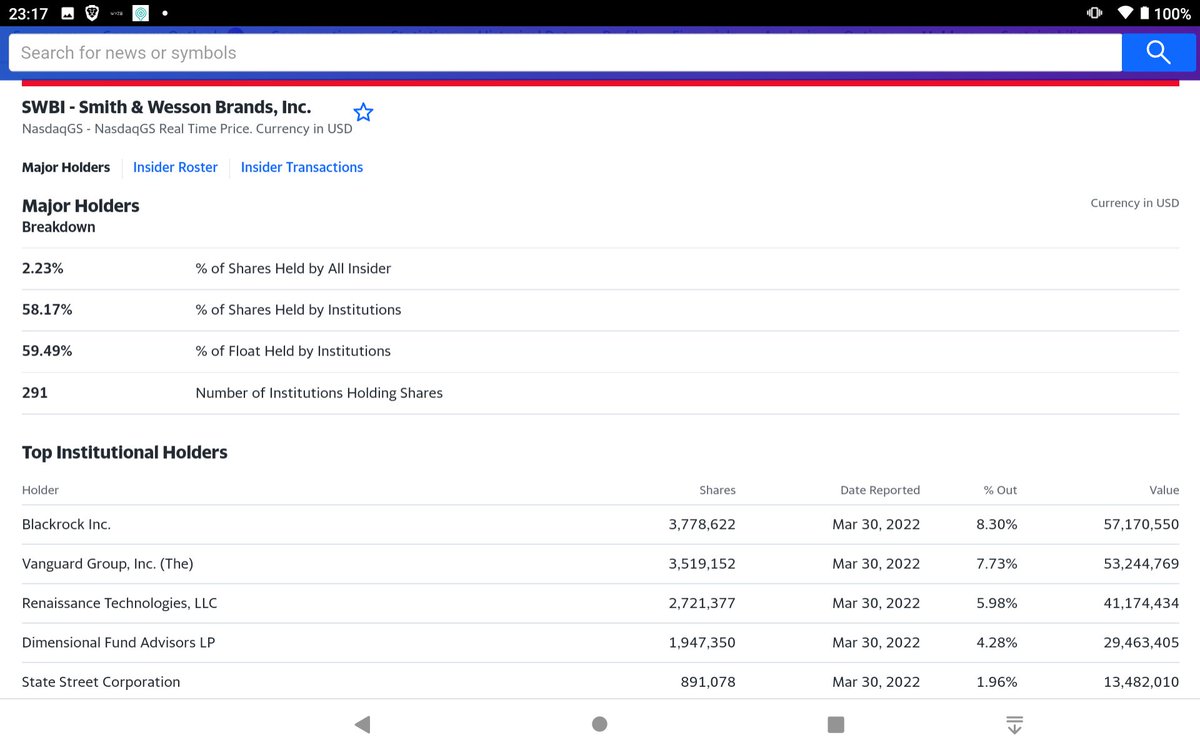Add SWBI to watchlist via star icon
Screen dimensions: 1200x750
click(x=364, y=112)
